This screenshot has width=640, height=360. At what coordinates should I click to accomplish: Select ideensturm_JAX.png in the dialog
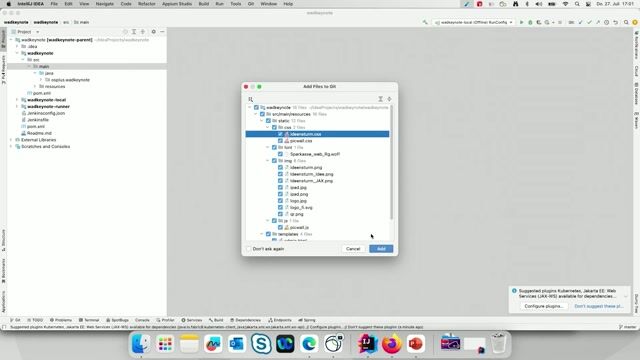311,181
